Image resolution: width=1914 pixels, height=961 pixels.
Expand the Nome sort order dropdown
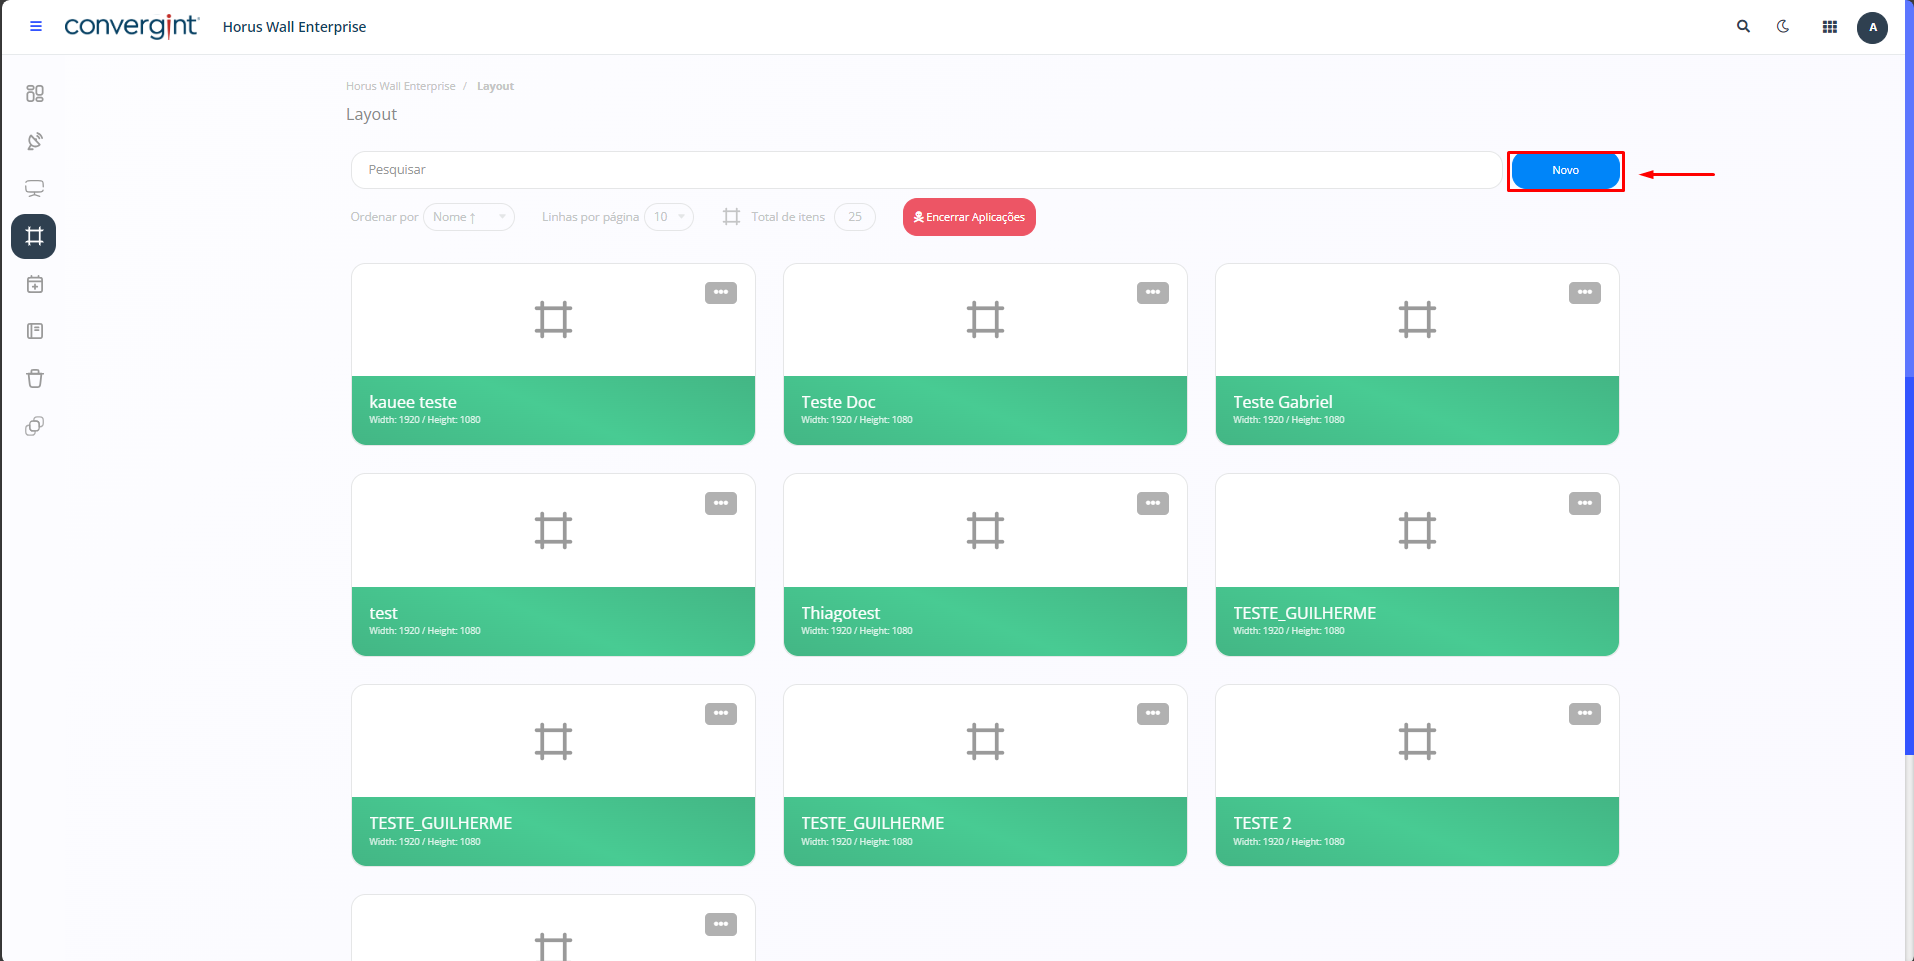click(468, 217)
